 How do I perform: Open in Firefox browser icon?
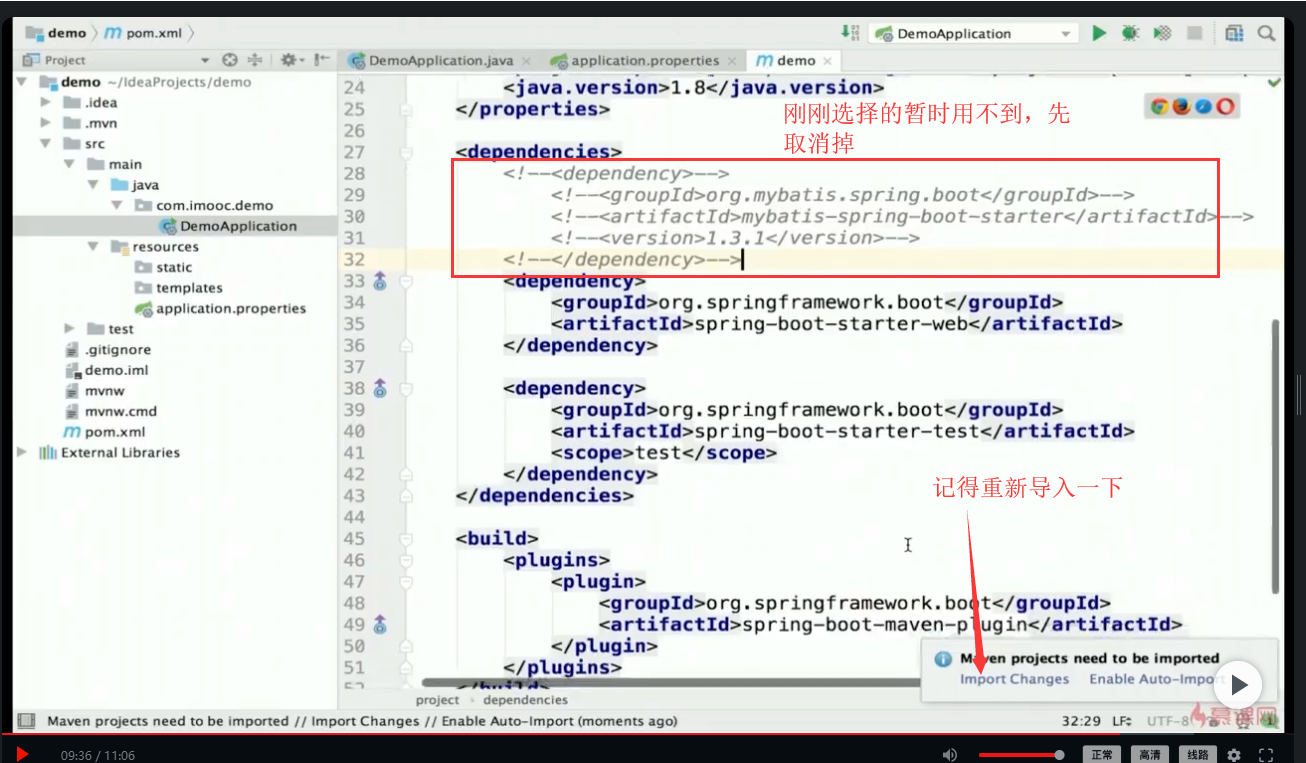pos(1181,106)
